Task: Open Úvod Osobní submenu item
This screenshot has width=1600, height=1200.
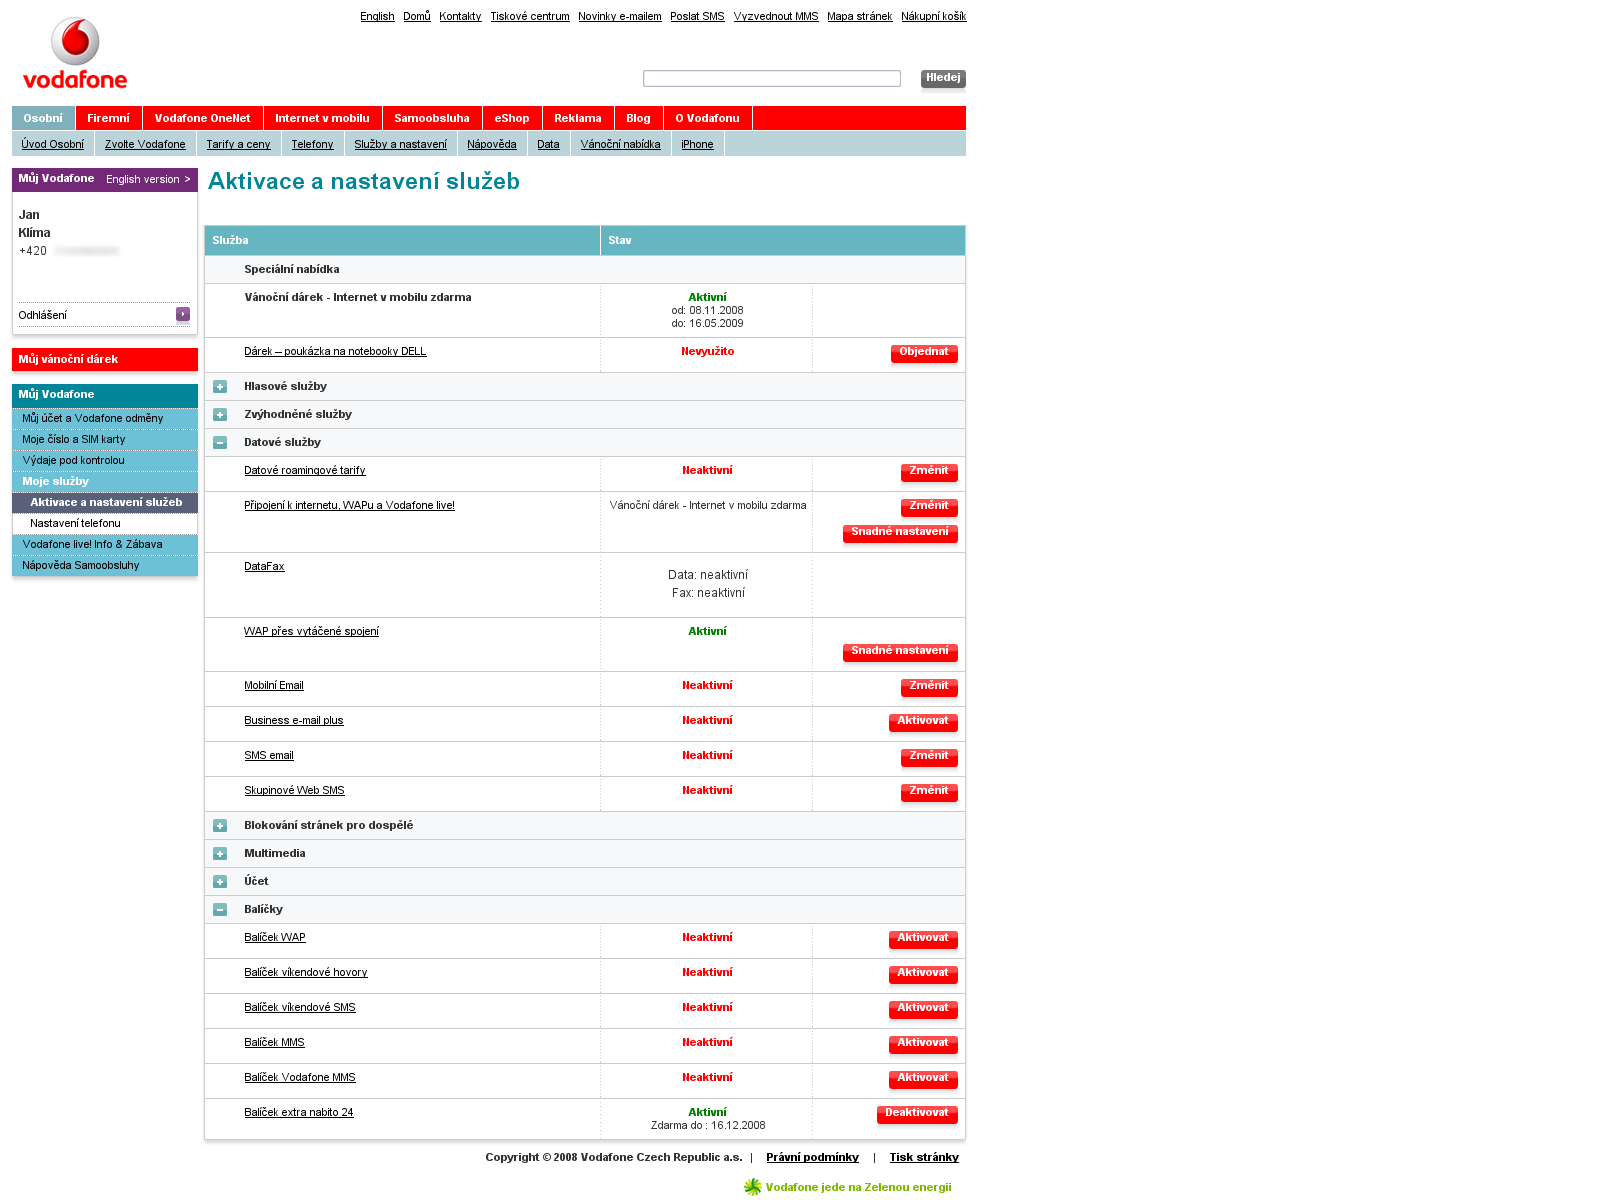Action: (53, 144)
